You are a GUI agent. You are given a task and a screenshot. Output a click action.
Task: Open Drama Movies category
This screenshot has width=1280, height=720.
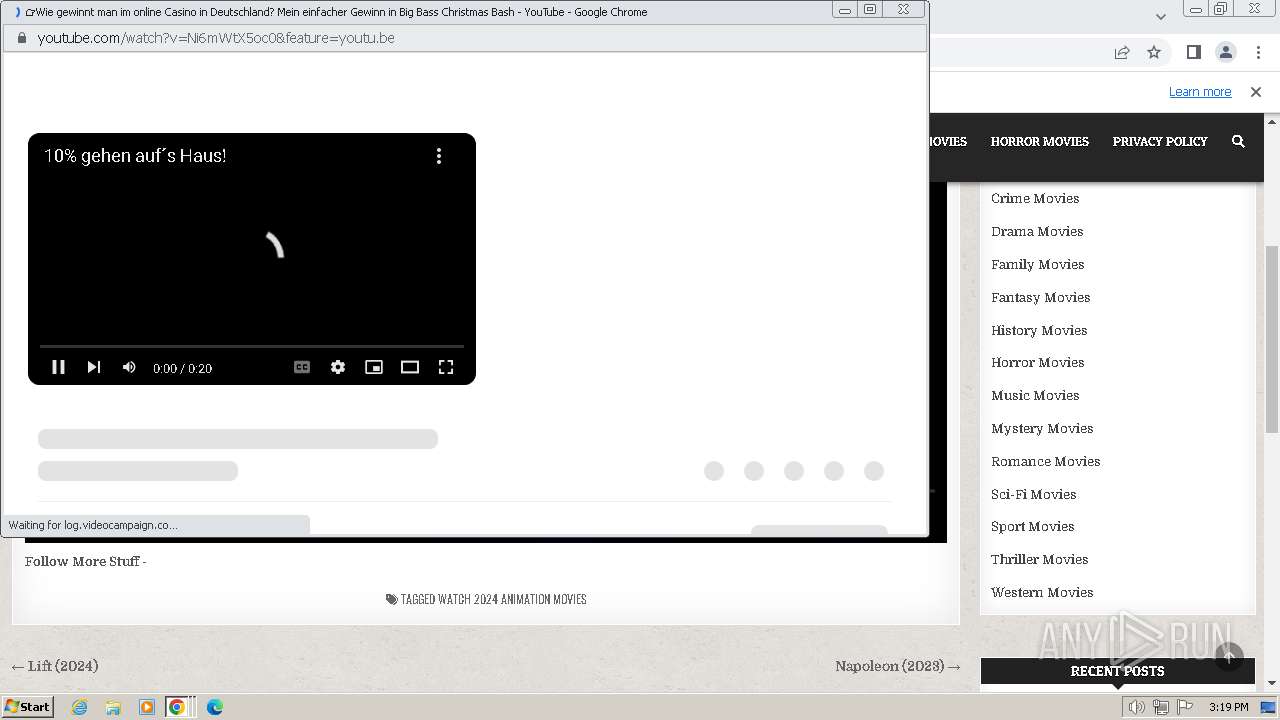coord(1037,231)
